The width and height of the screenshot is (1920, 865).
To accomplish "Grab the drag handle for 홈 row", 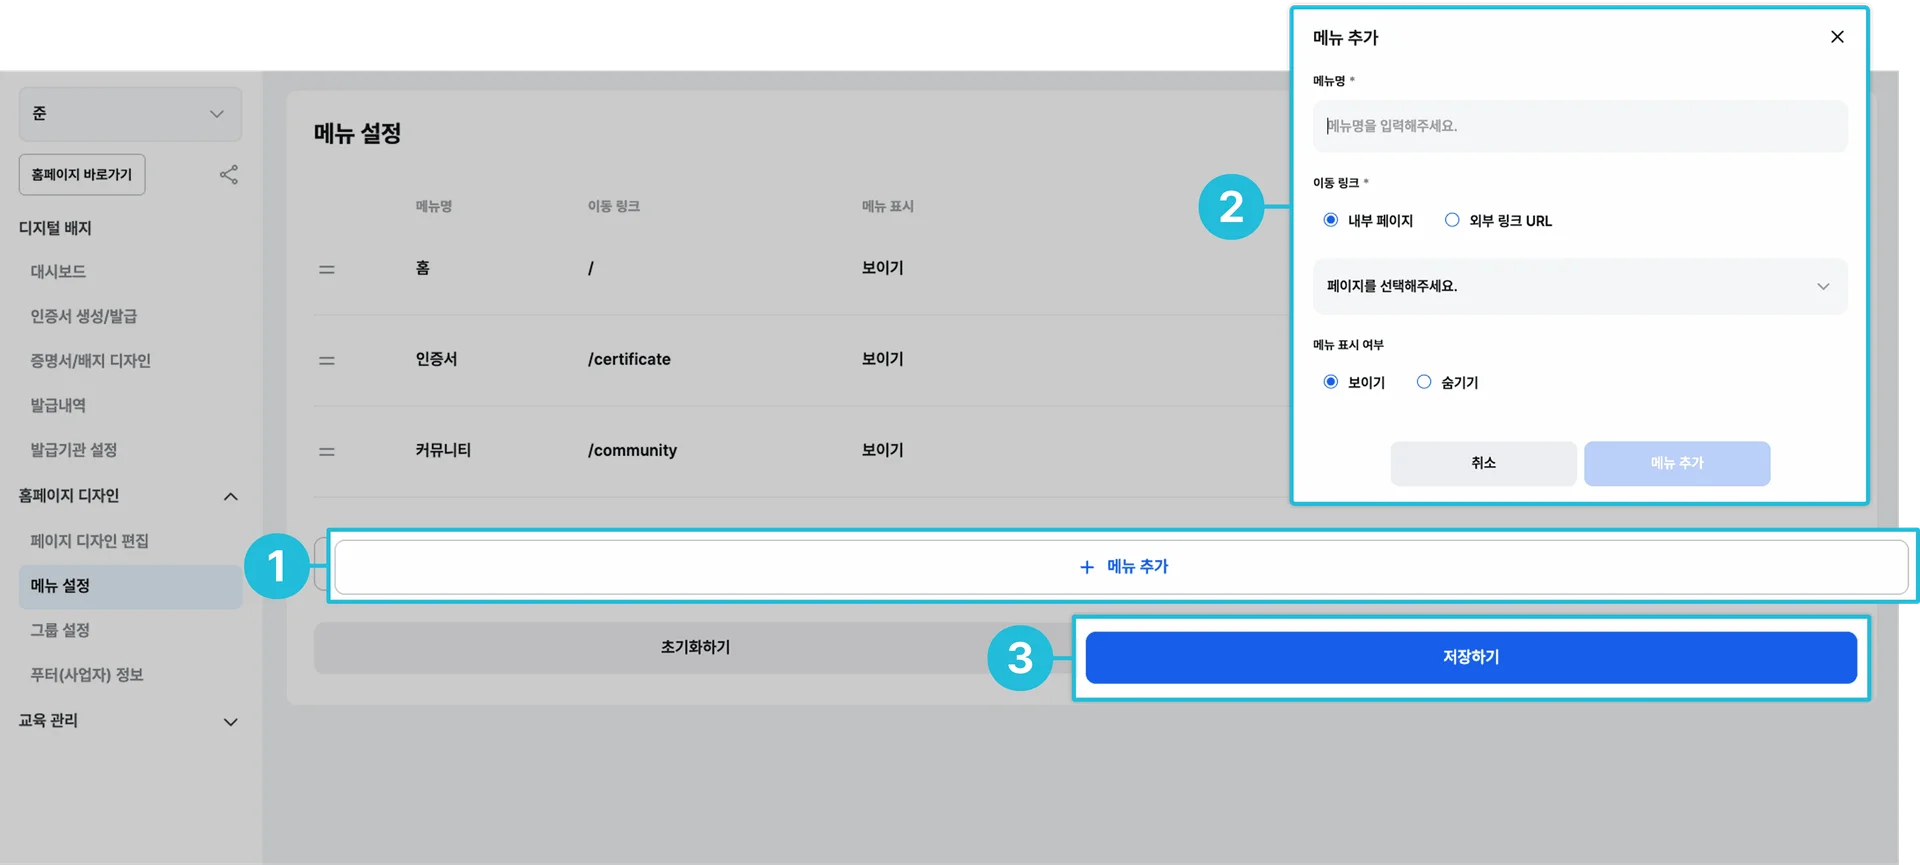I will pos(327,270).
